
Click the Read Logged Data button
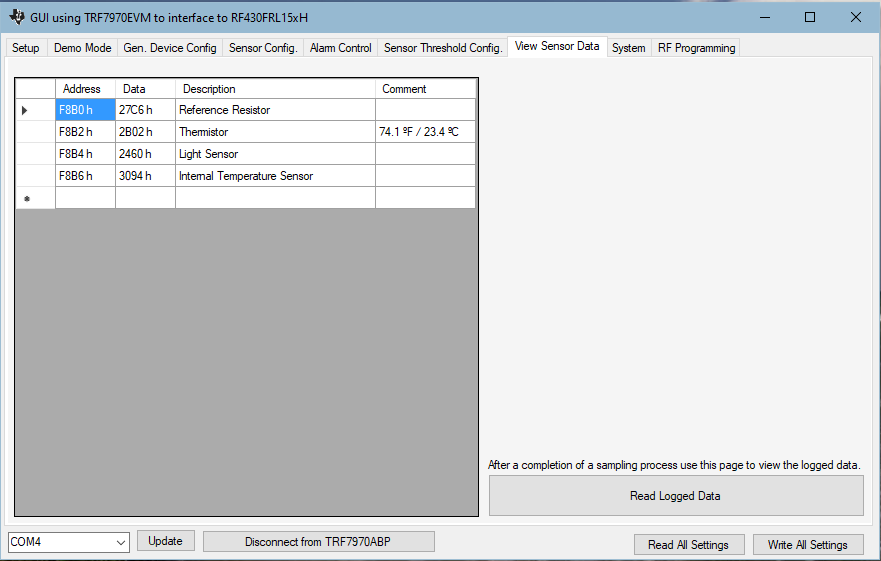(676, 496)
